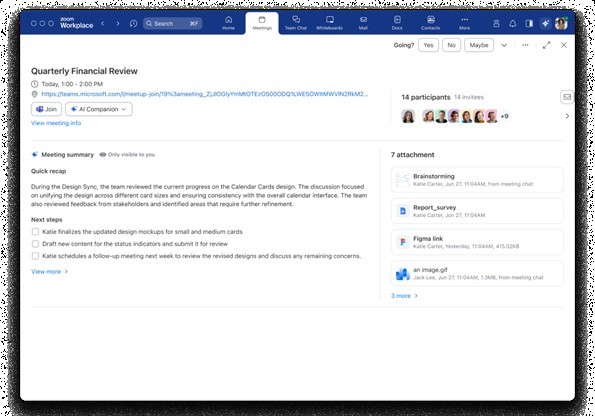The image size is (595, 416).
Task: Click the meeting history clock icon
Action: [x=133, y=24]
